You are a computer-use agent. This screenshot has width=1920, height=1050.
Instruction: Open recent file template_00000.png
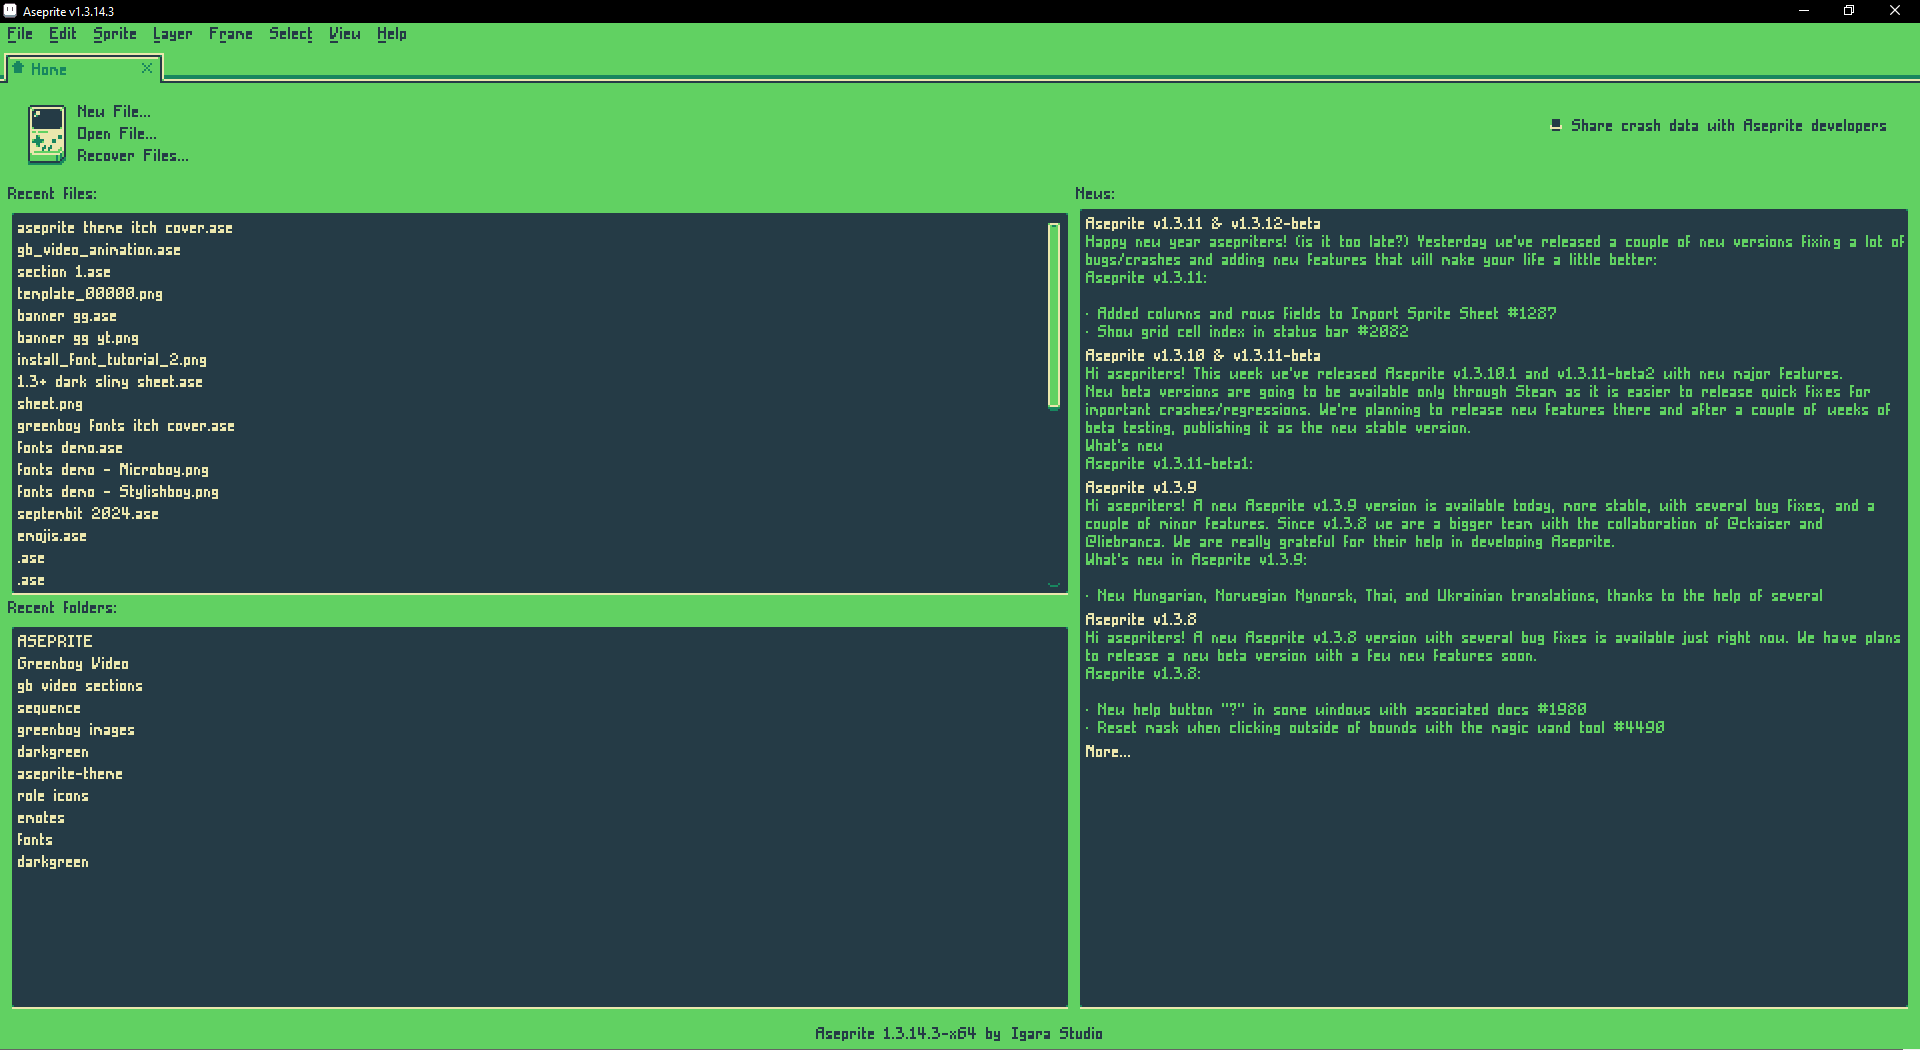[90, 294]
